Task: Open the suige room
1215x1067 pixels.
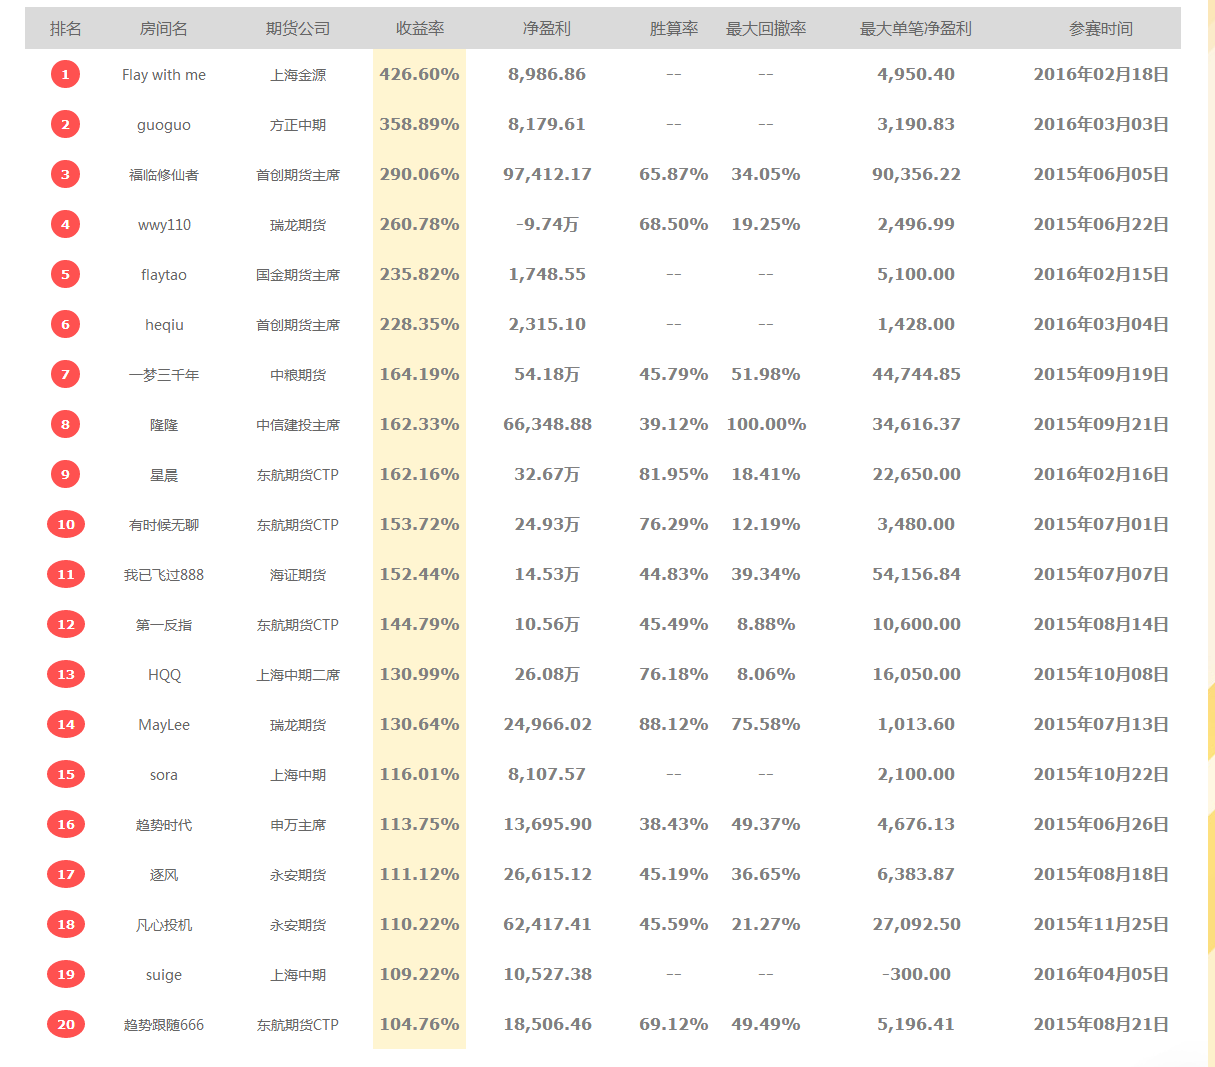Action: tap(164, 975)
